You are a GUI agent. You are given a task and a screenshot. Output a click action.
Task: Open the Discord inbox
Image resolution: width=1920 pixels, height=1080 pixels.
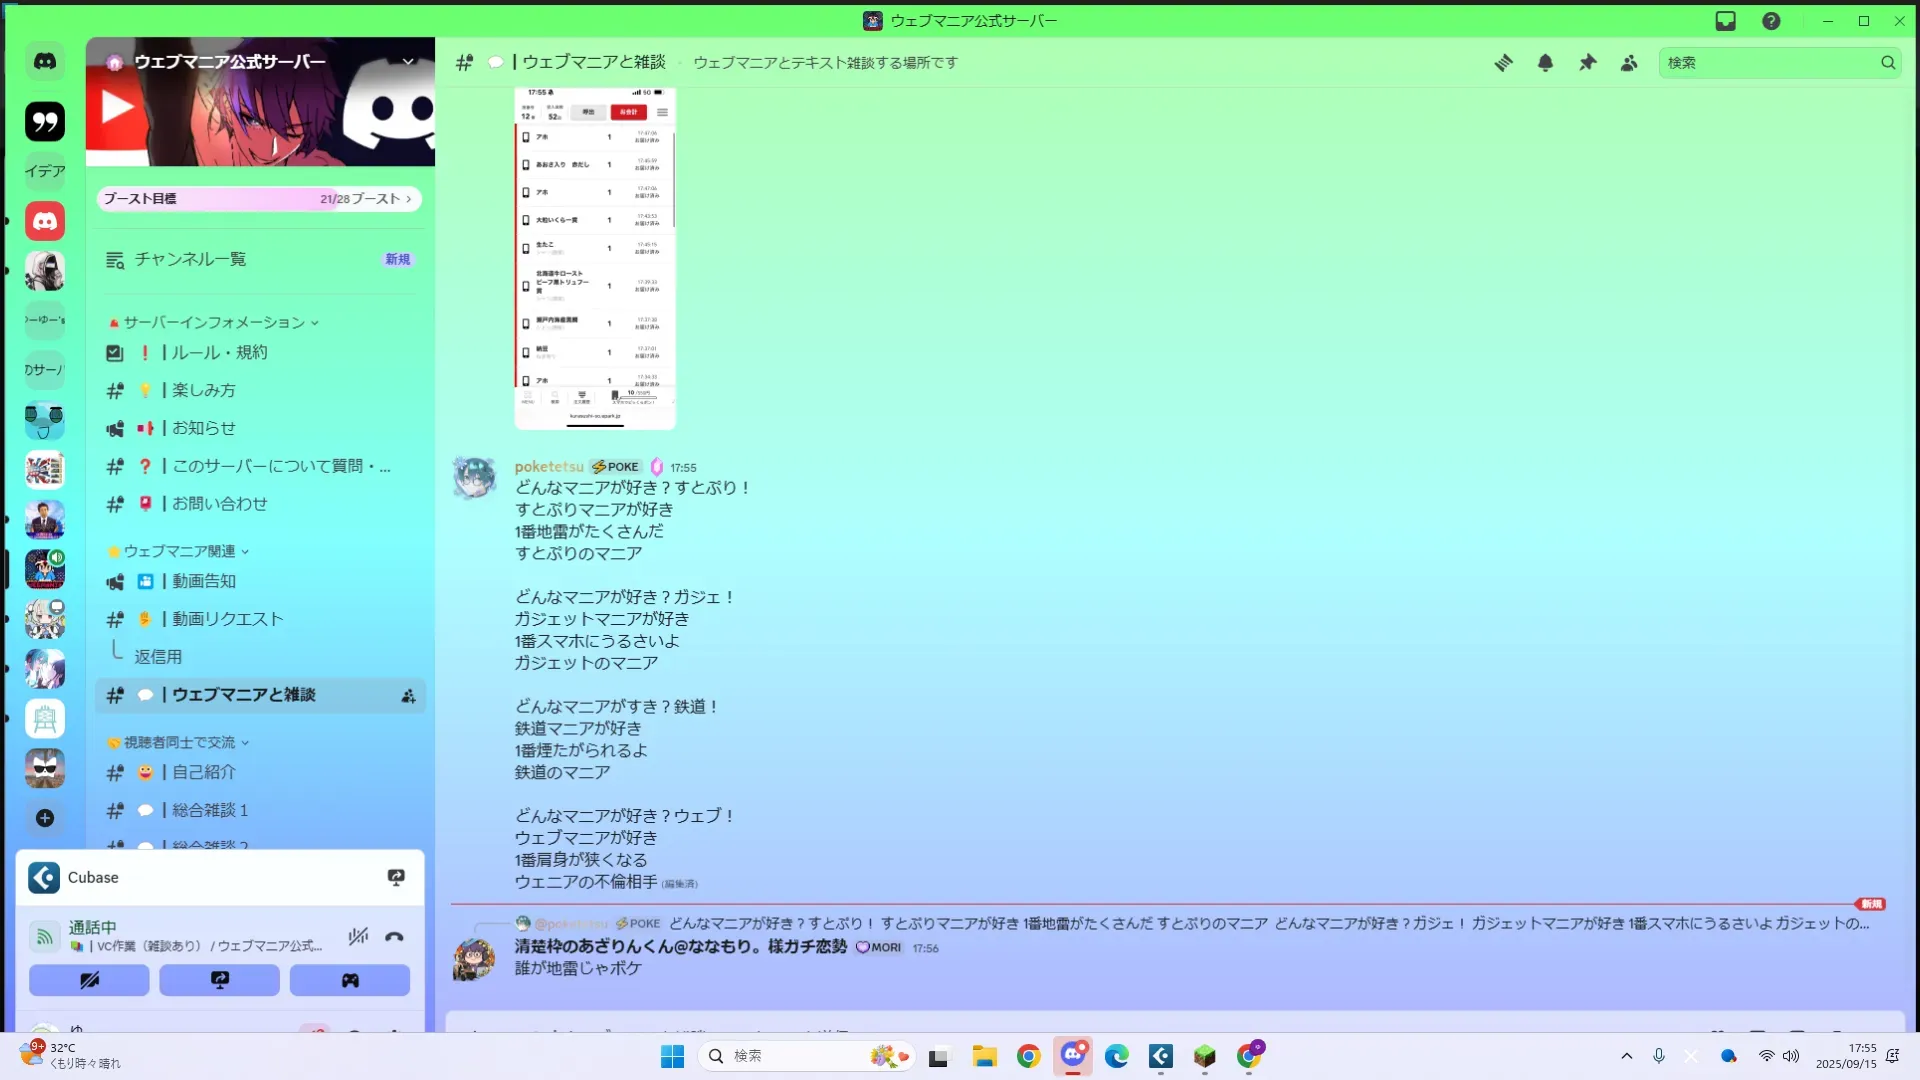coord(1725,21)
